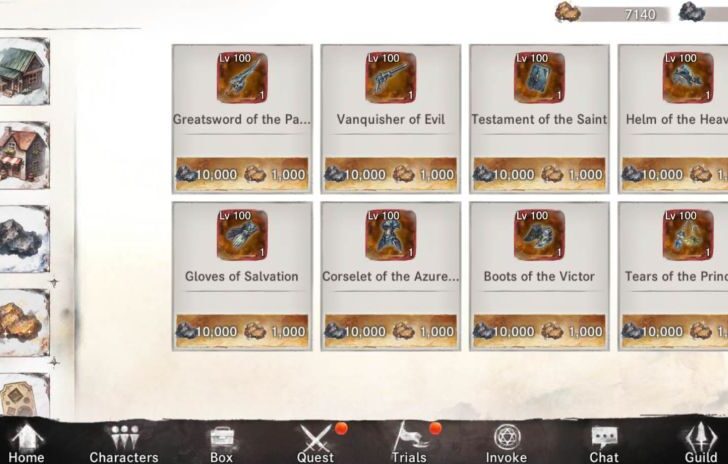Open the Chat speech bubble
Image resolution: width=728 pixels, height=464 pixels.
pyautogui.click(x=604, y=444)
